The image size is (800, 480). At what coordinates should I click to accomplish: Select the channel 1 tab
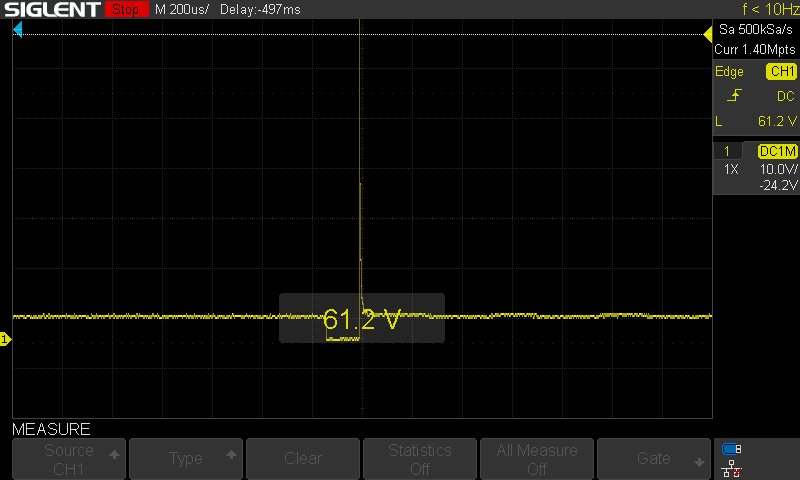[728, 151]
